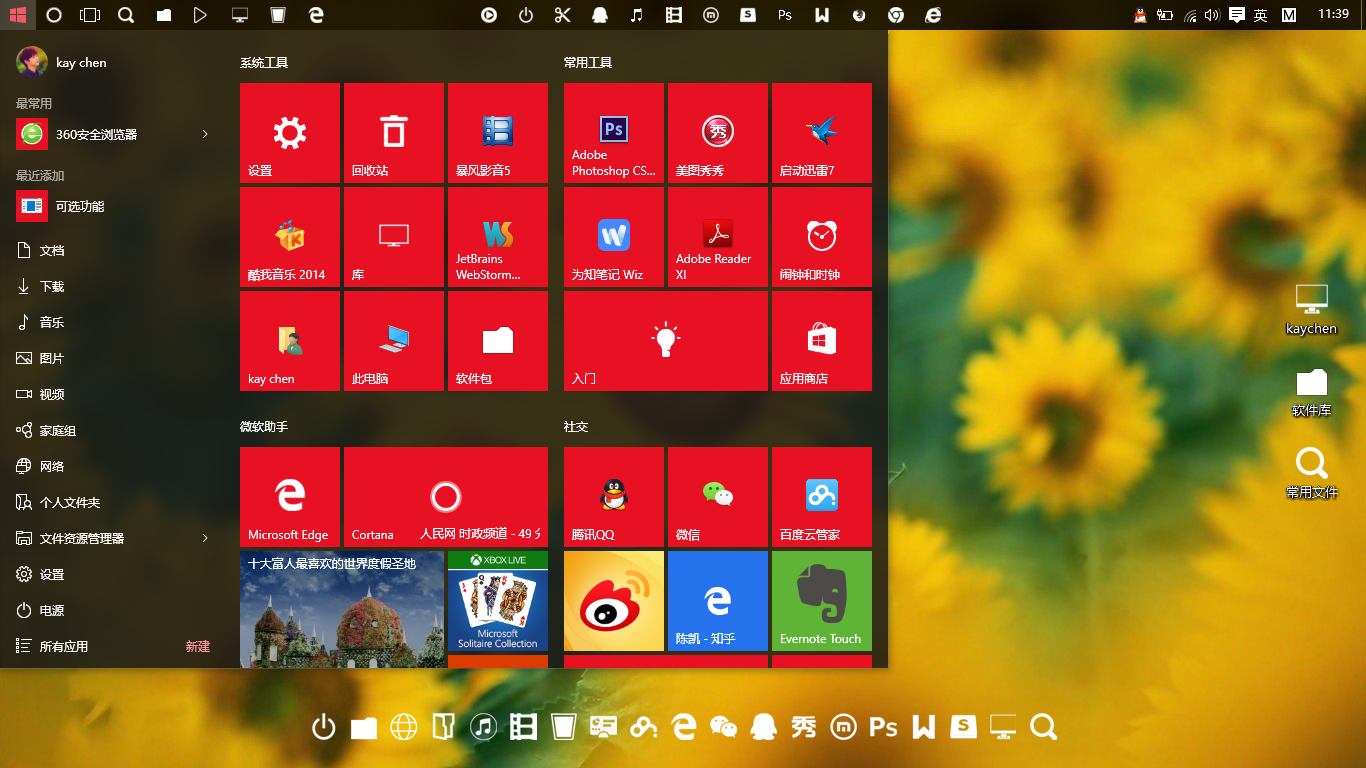1366x768 pixels.
Task: Open Chrome from the top taskbar
Action: click(x=896, y=15)
